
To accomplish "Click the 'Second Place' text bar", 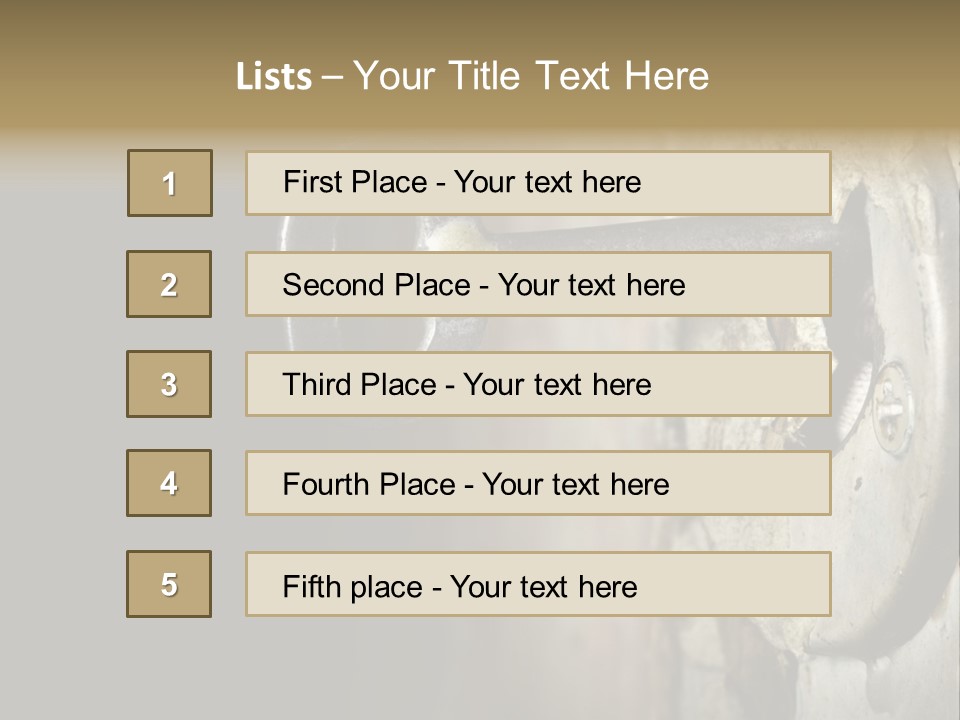I will (x=538, y=284).
